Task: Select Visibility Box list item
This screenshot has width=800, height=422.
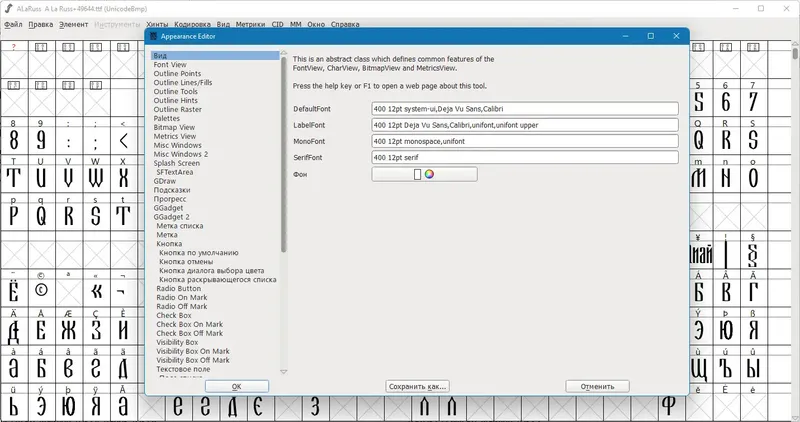Action: [177, 342]
